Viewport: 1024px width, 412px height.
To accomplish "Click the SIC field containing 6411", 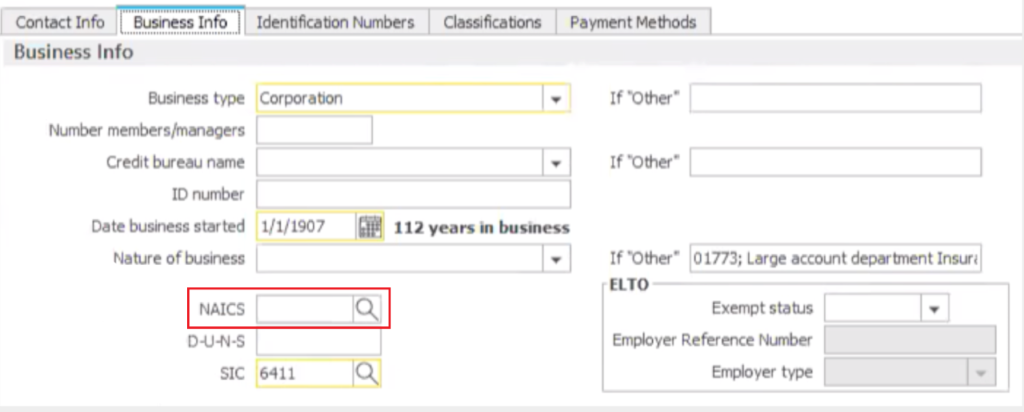I will pyautogui.click(x=304, y=373).
